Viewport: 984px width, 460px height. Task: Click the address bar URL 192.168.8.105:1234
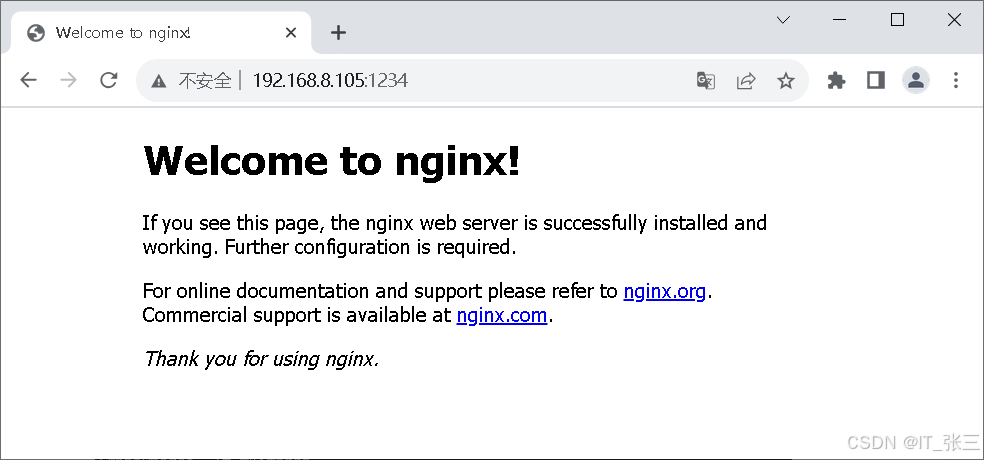(330, 81)
